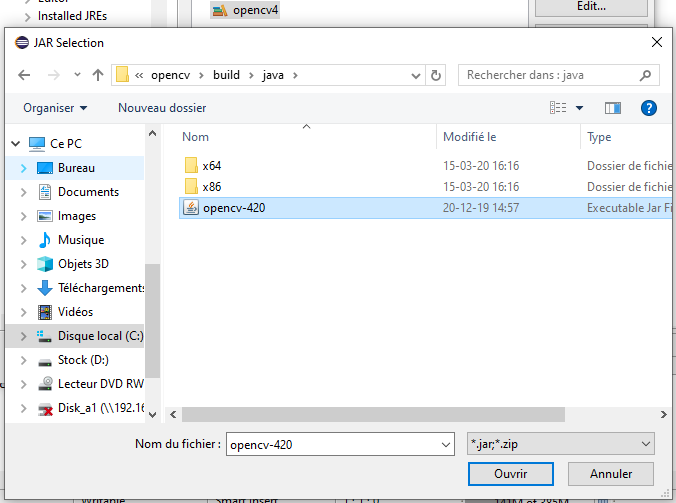Sort by the Type column header
The width and height of the screenshot is (676, 503).
point(599,137)
